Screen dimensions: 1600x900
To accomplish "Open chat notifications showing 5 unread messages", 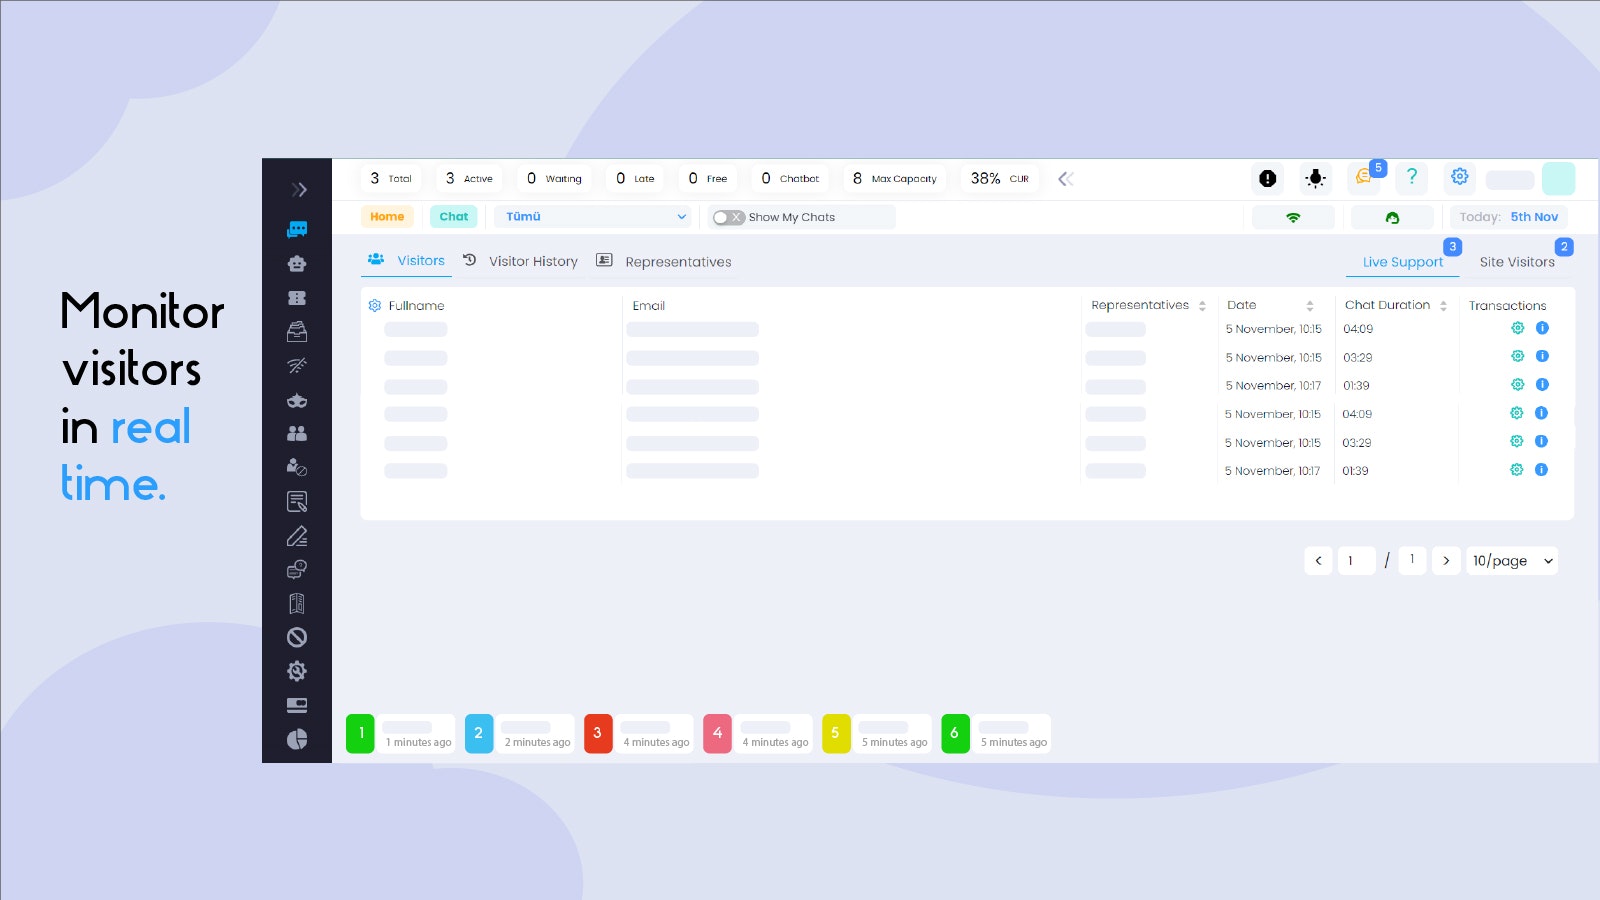I will [1363, 178].
